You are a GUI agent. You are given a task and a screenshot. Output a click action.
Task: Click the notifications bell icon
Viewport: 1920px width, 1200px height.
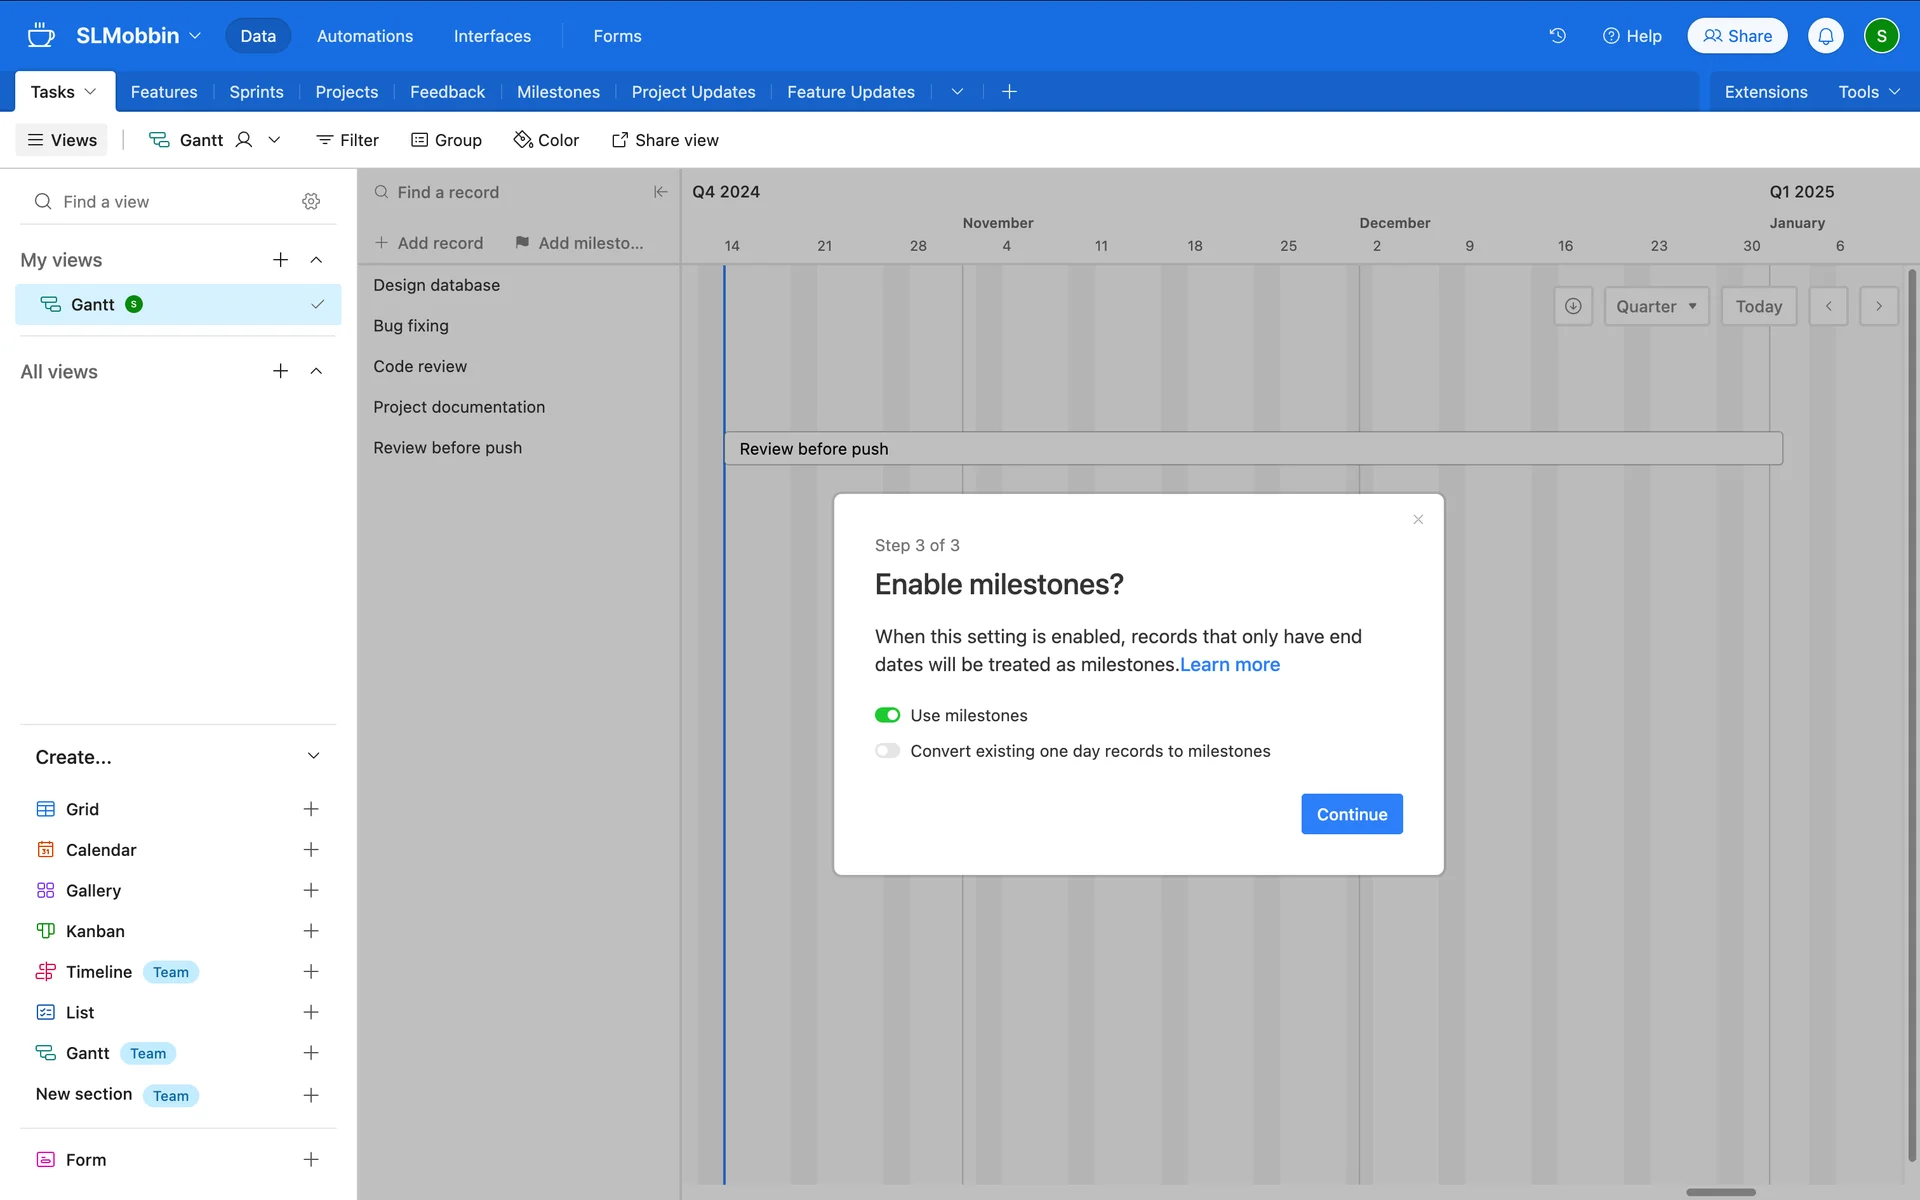(1825, 36)
